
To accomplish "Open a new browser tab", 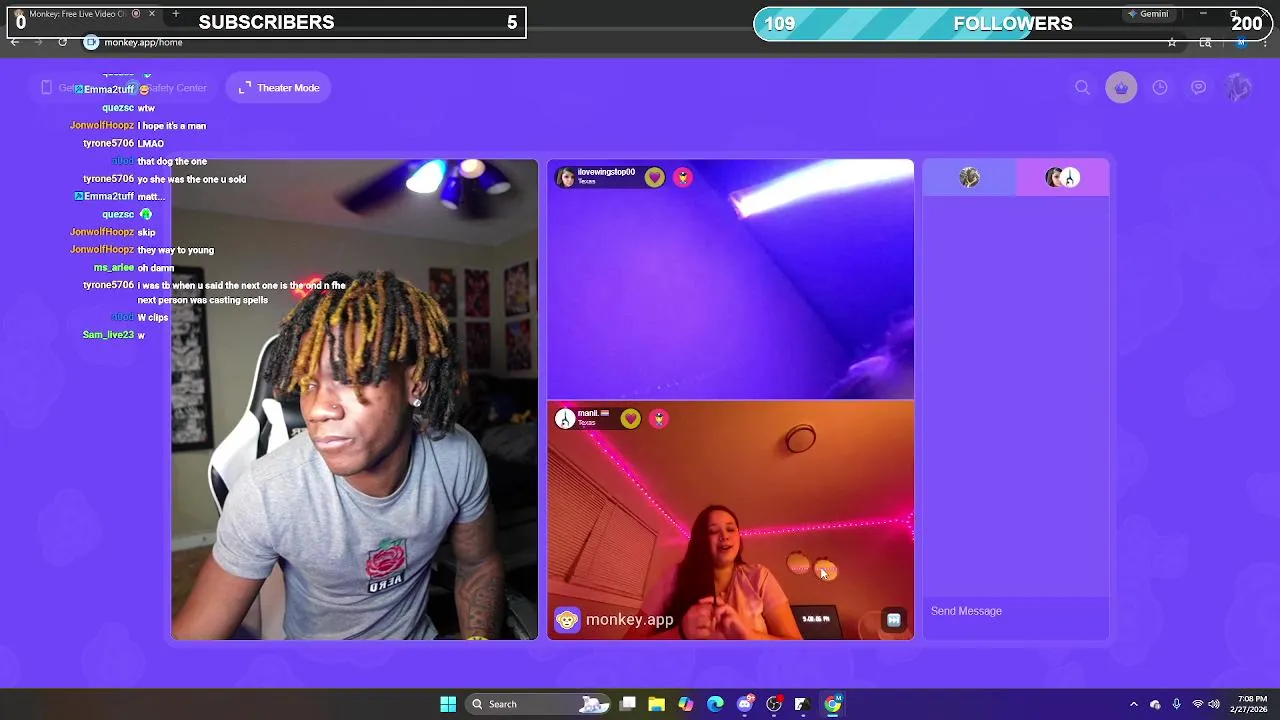I will click(175, 14).
